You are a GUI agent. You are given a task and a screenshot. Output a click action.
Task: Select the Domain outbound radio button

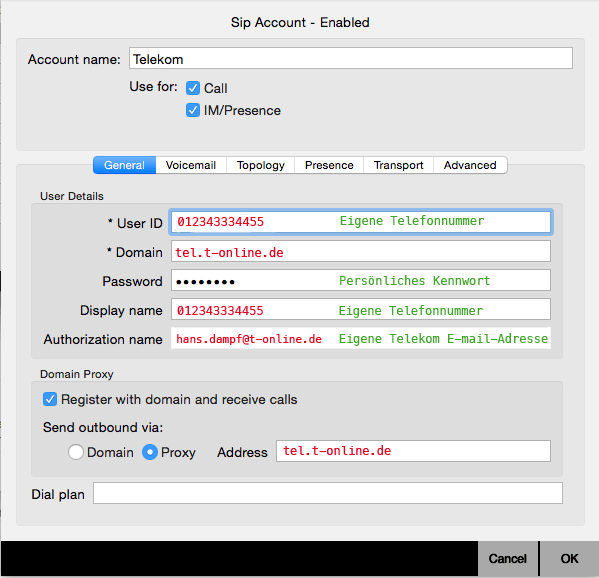point(76,452)
